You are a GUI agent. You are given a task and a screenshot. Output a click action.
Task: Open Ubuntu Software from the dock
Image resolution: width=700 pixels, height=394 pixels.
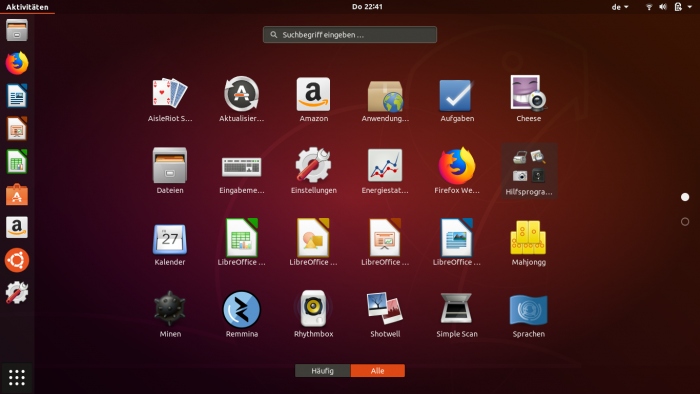tap(17, 195)
